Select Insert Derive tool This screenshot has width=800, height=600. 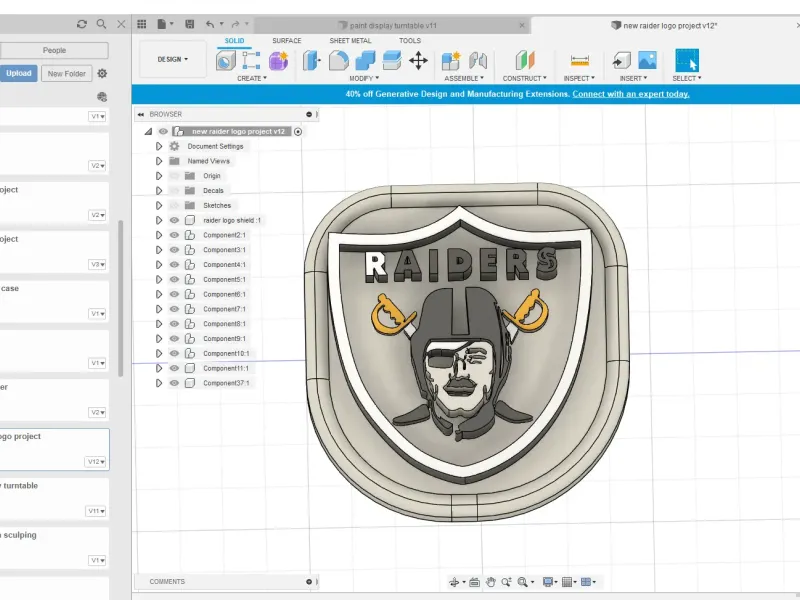pyautogui.click(x=621, y=61)
